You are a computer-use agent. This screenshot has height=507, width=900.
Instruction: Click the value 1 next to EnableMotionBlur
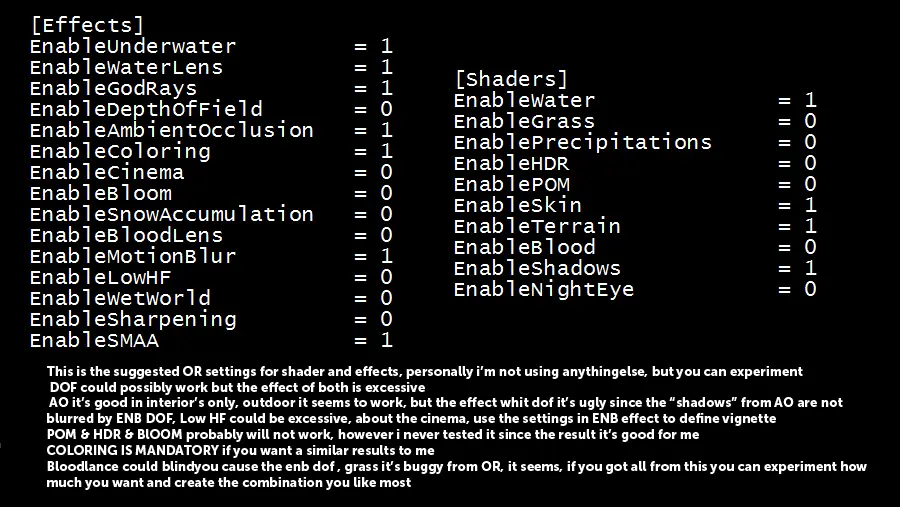coord(387,256)
